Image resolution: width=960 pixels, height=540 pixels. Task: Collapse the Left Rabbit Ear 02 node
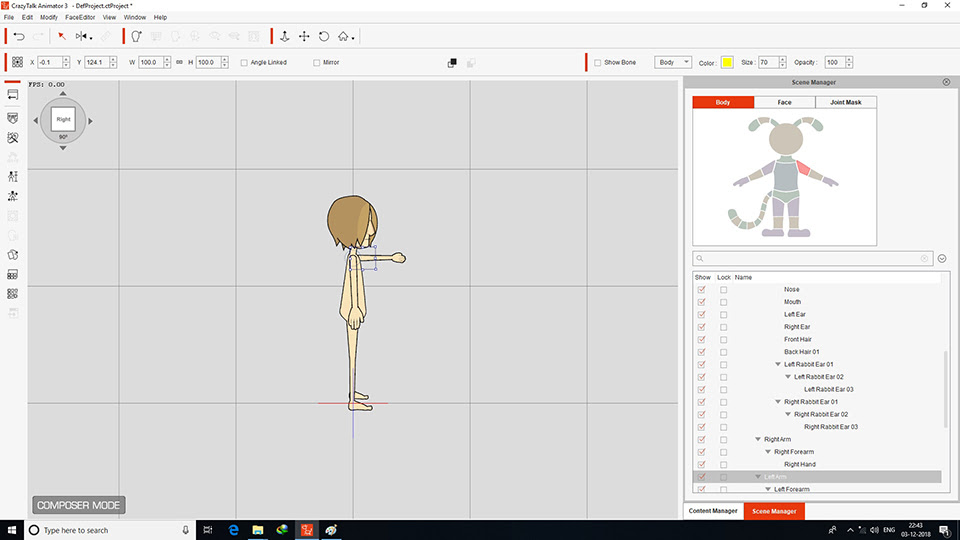pos(788,377)
